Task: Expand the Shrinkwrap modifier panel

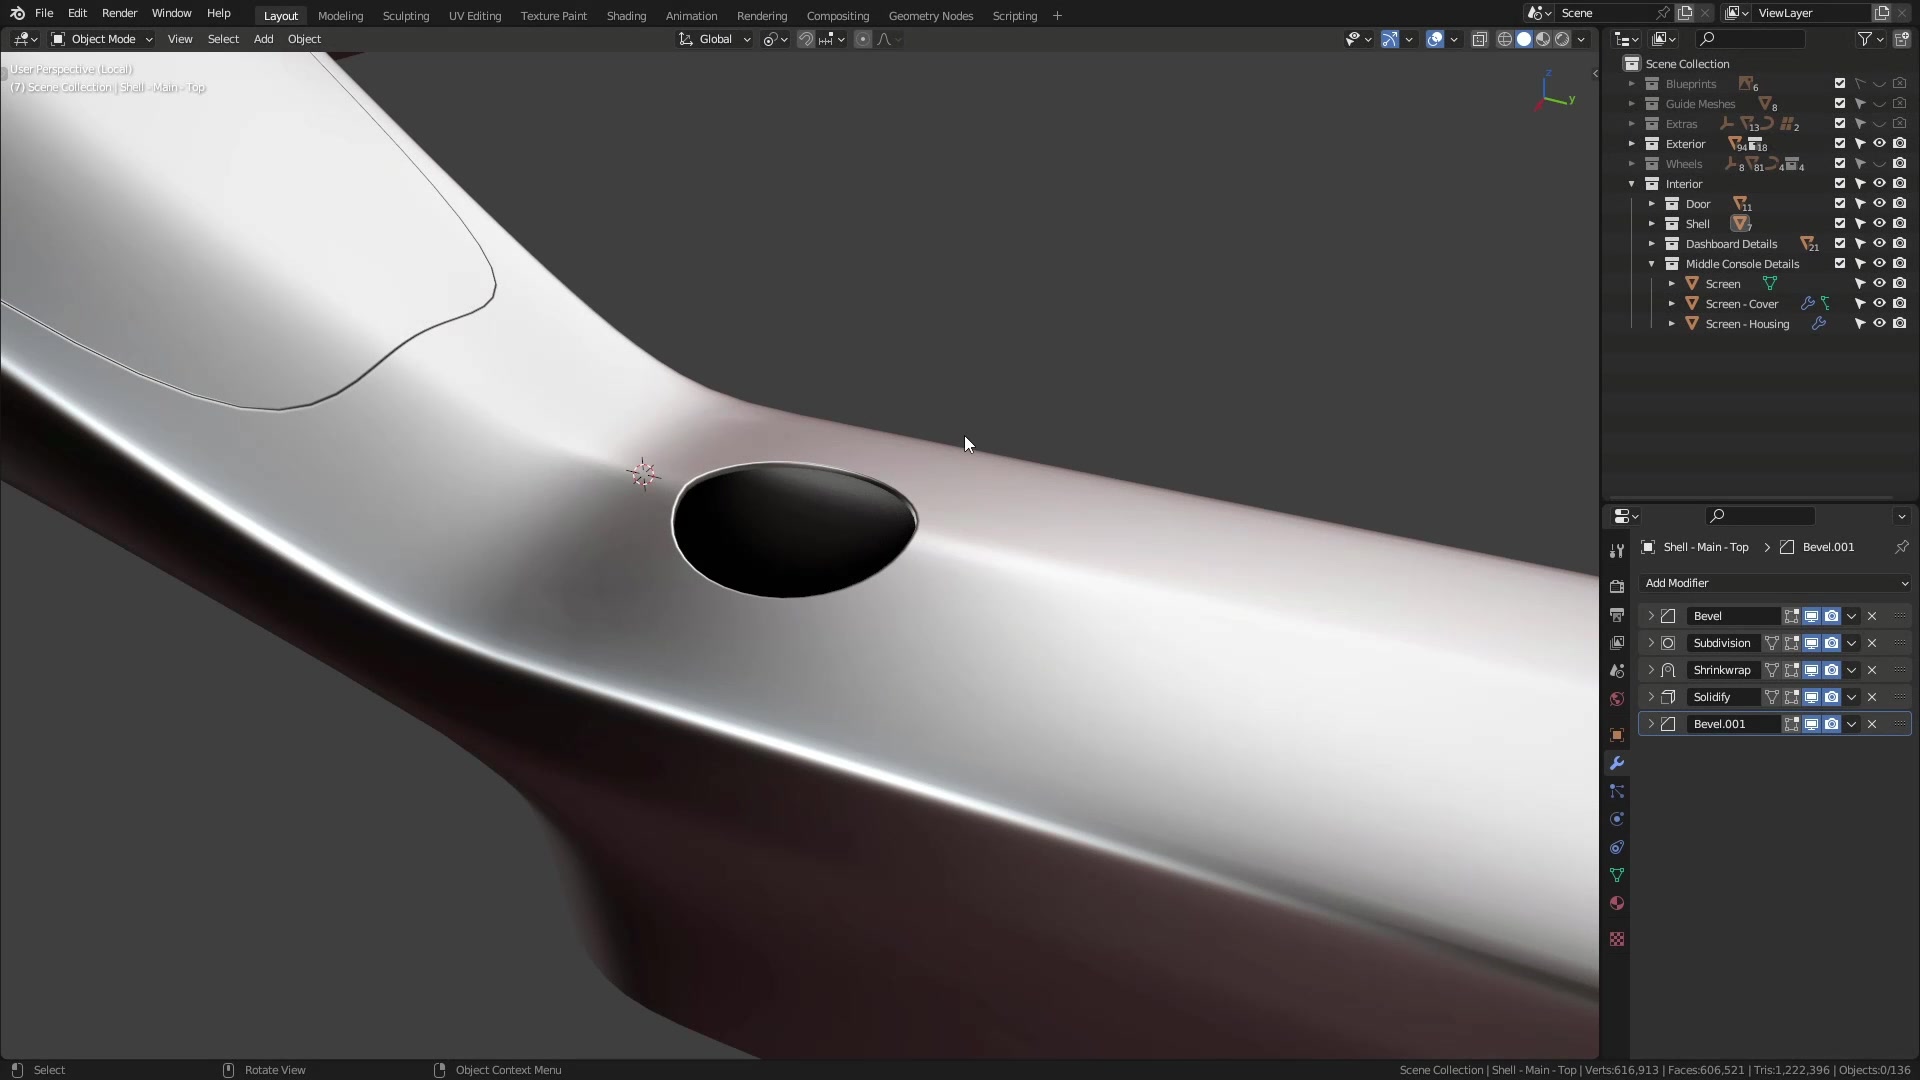Action: (x=1651, y=670)
